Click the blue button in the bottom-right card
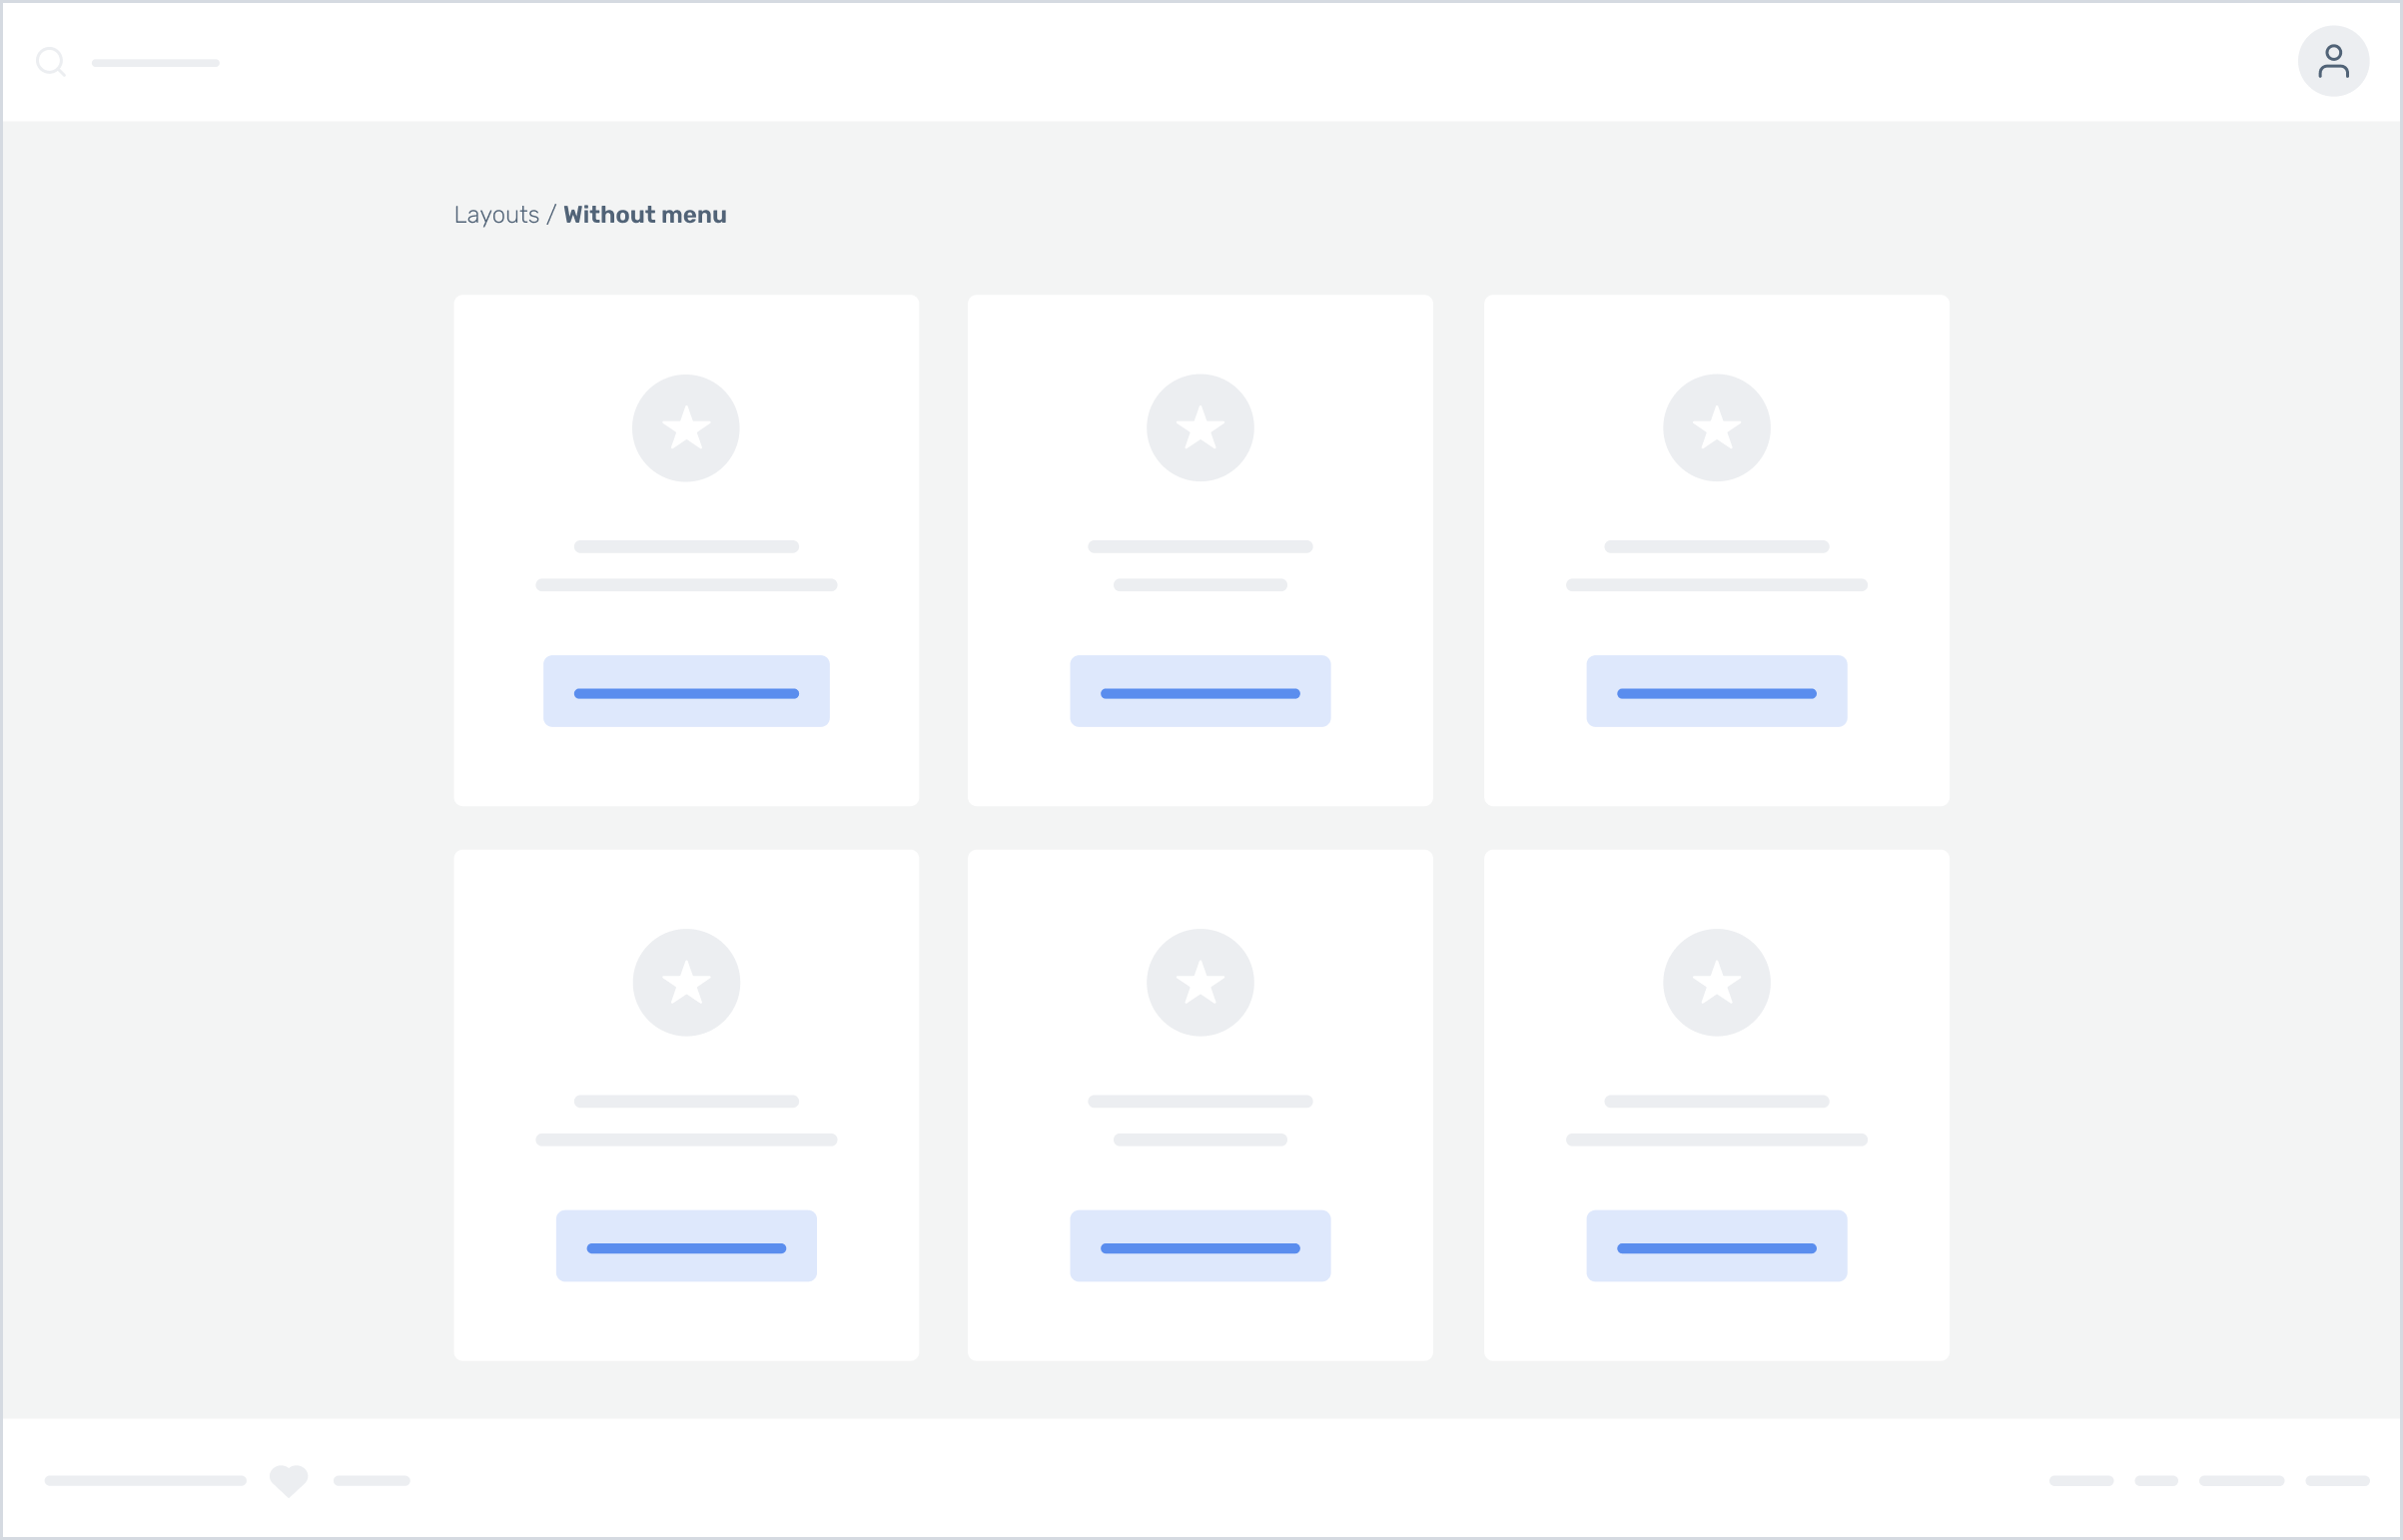This screenshot has width=2403, height=1540. point(1716,1245)
